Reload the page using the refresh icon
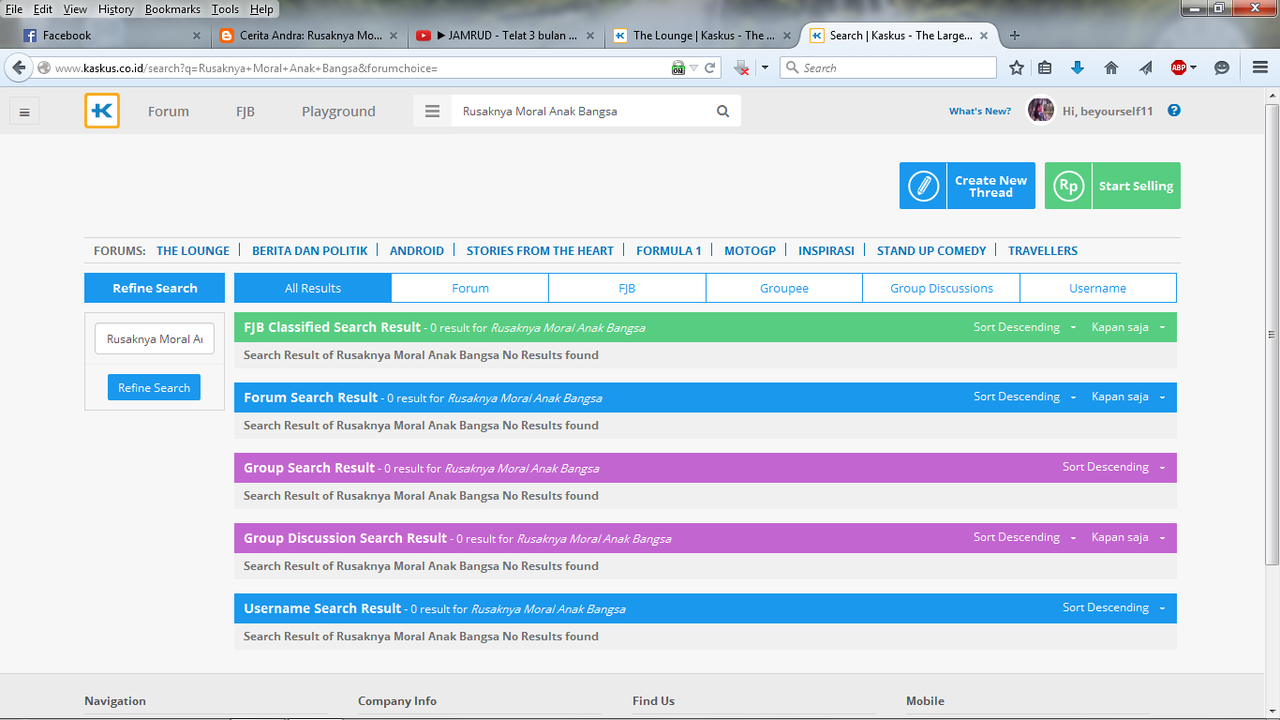The height and width of the screenshot is (720, 1280). pyautogui.click(x=710, y=68)
